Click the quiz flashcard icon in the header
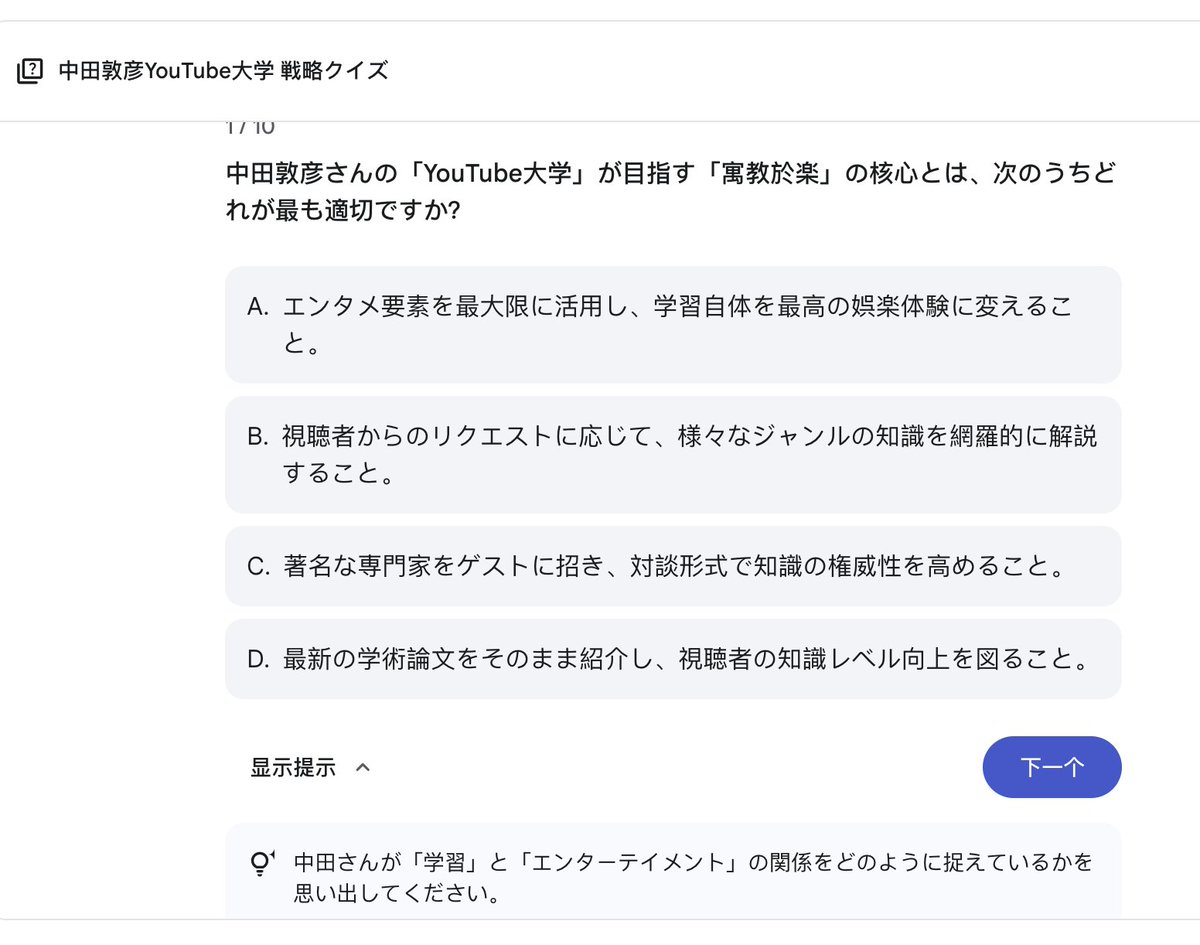Image resolution: width=1200 pixels, height=945 pixels. pyautogui.click(x=33, y=70)
